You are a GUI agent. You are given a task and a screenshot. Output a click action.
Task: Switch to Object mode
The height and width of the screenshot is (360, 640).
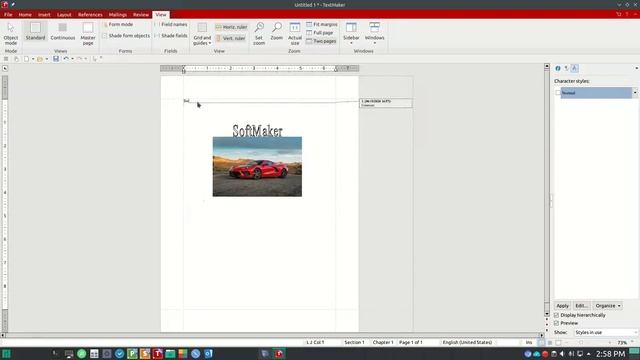11,33
